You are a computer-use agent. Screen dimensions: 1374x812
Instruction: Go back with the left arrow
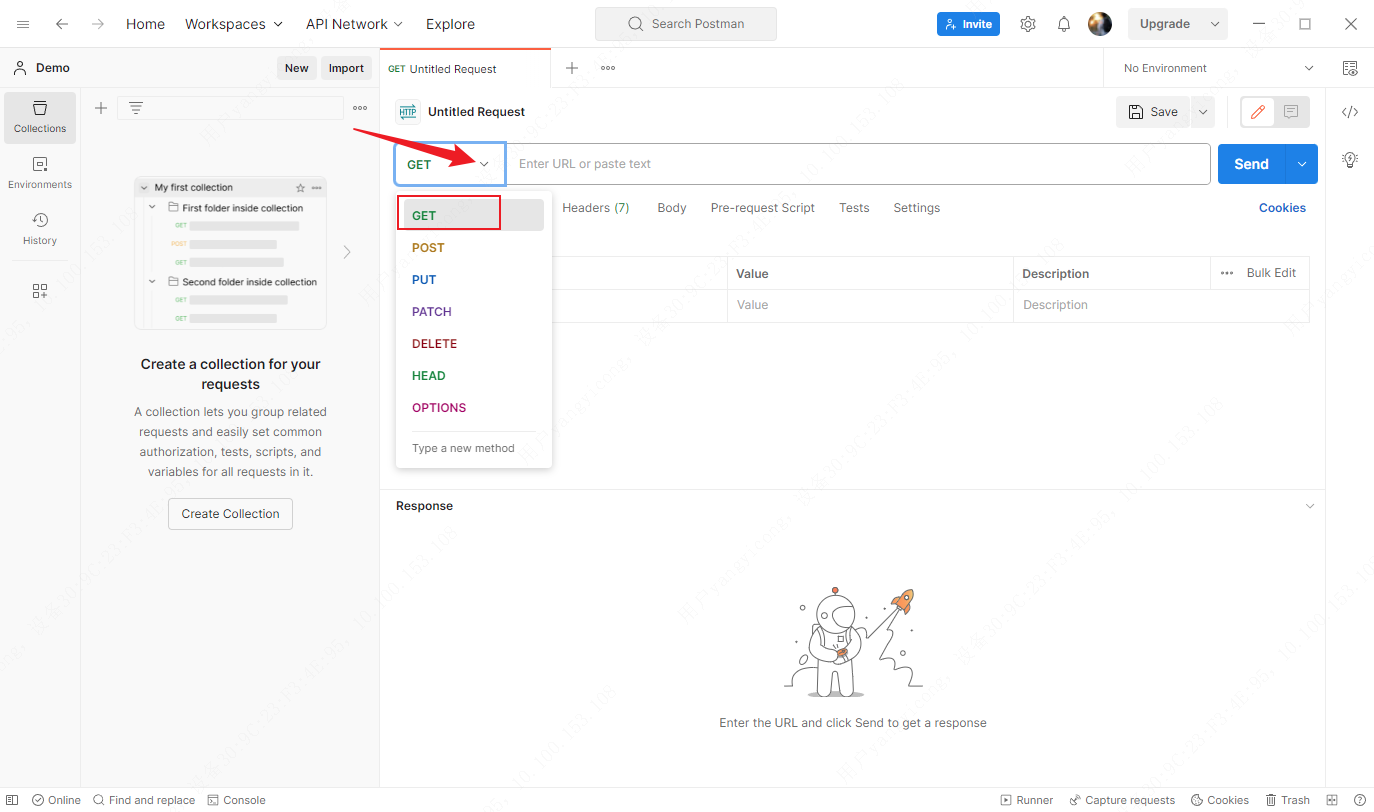click(62, 24)
